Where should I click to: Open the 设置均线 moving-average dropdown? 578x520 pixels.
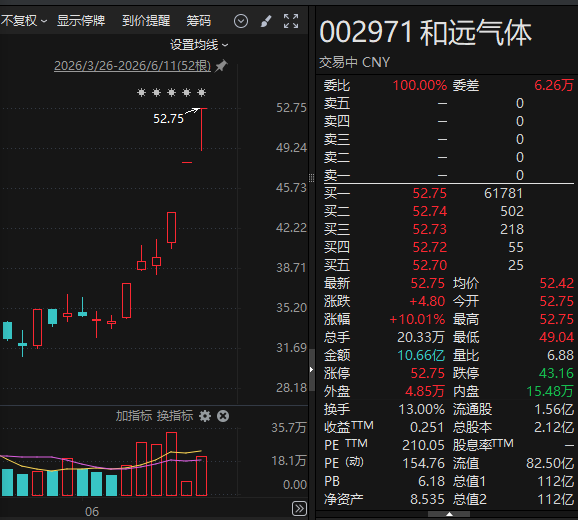pos(199,45)
